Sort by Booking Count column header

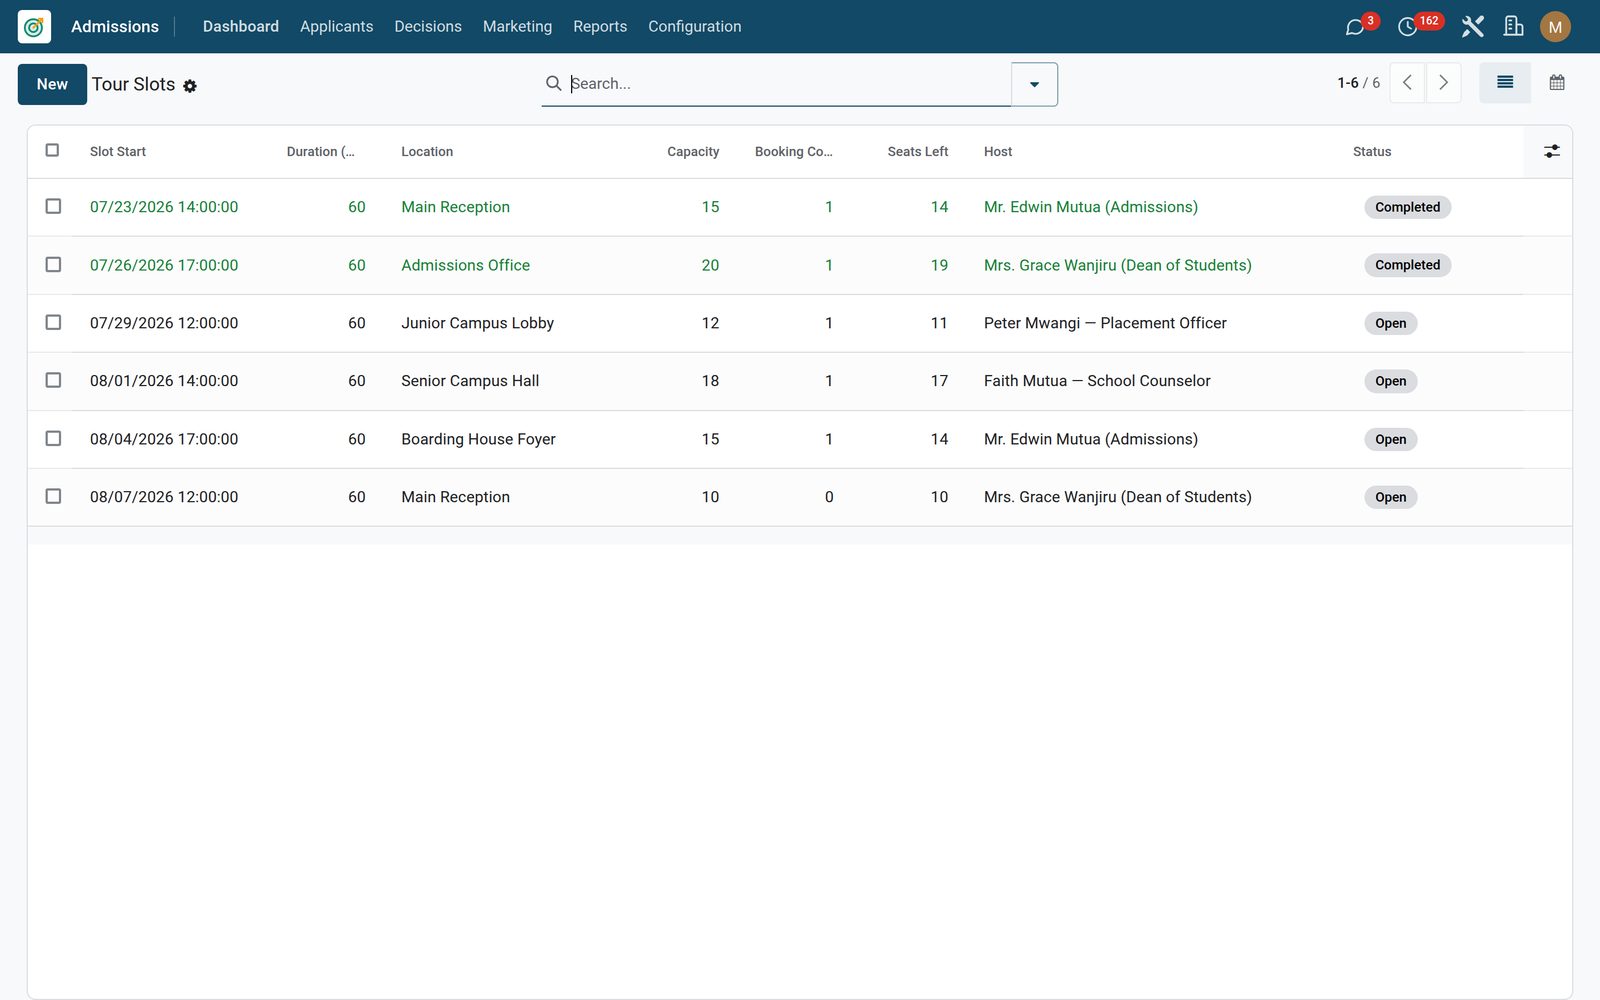pos(794,152)
